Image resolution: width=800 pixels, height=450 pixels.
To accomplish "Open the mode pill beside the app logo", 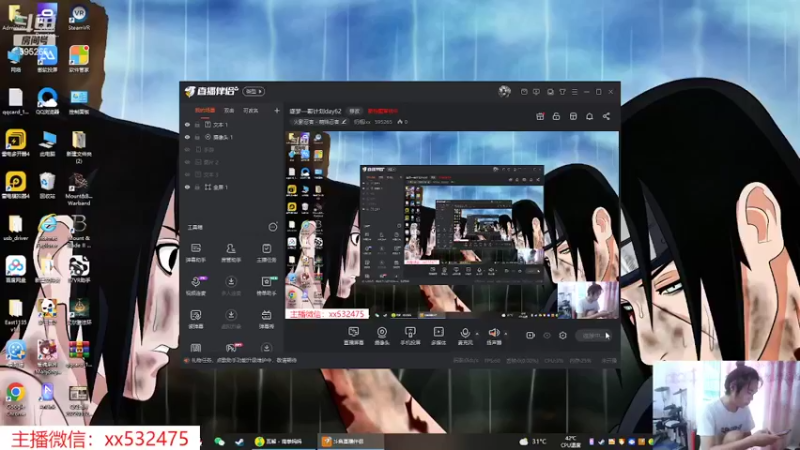I will click(x=254, y=91).
